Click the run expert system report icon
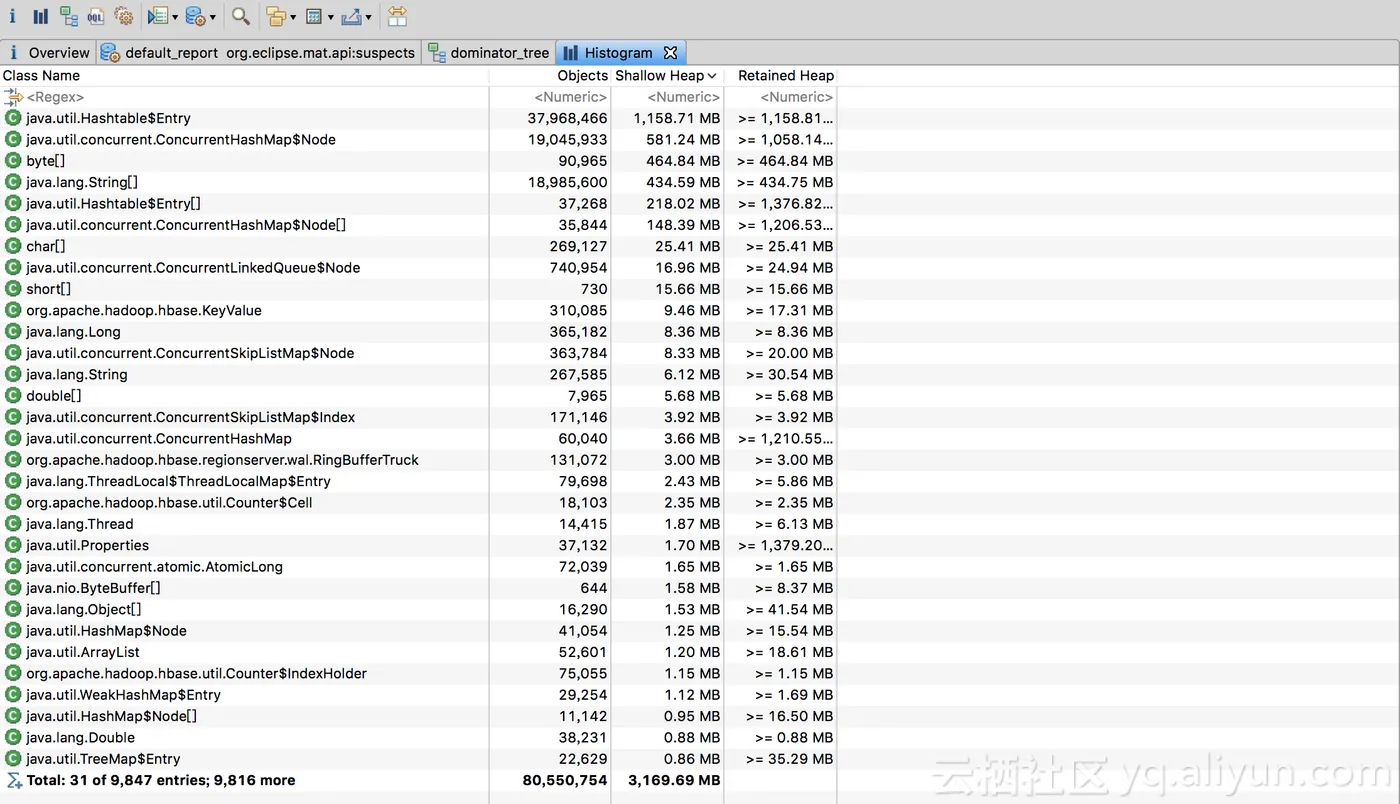The height and width of the screenshot is (804, 1400). pyautogui.click(x=157, y=16)
